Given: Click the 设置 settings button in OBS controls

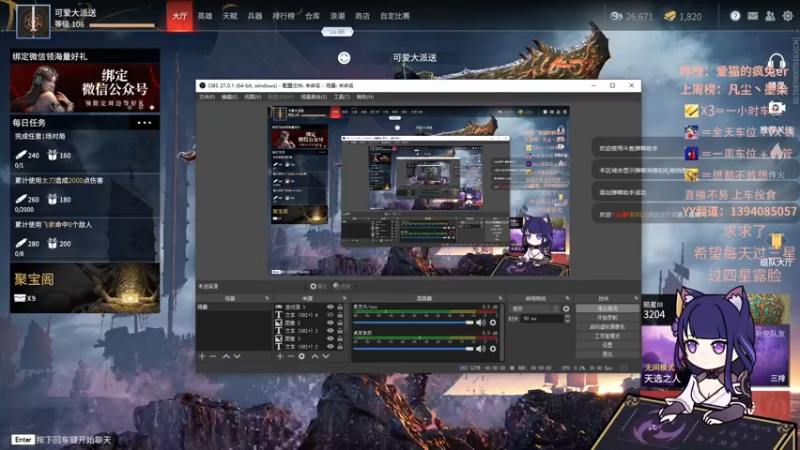Looking at the screenshot, I should click(607, 345).
